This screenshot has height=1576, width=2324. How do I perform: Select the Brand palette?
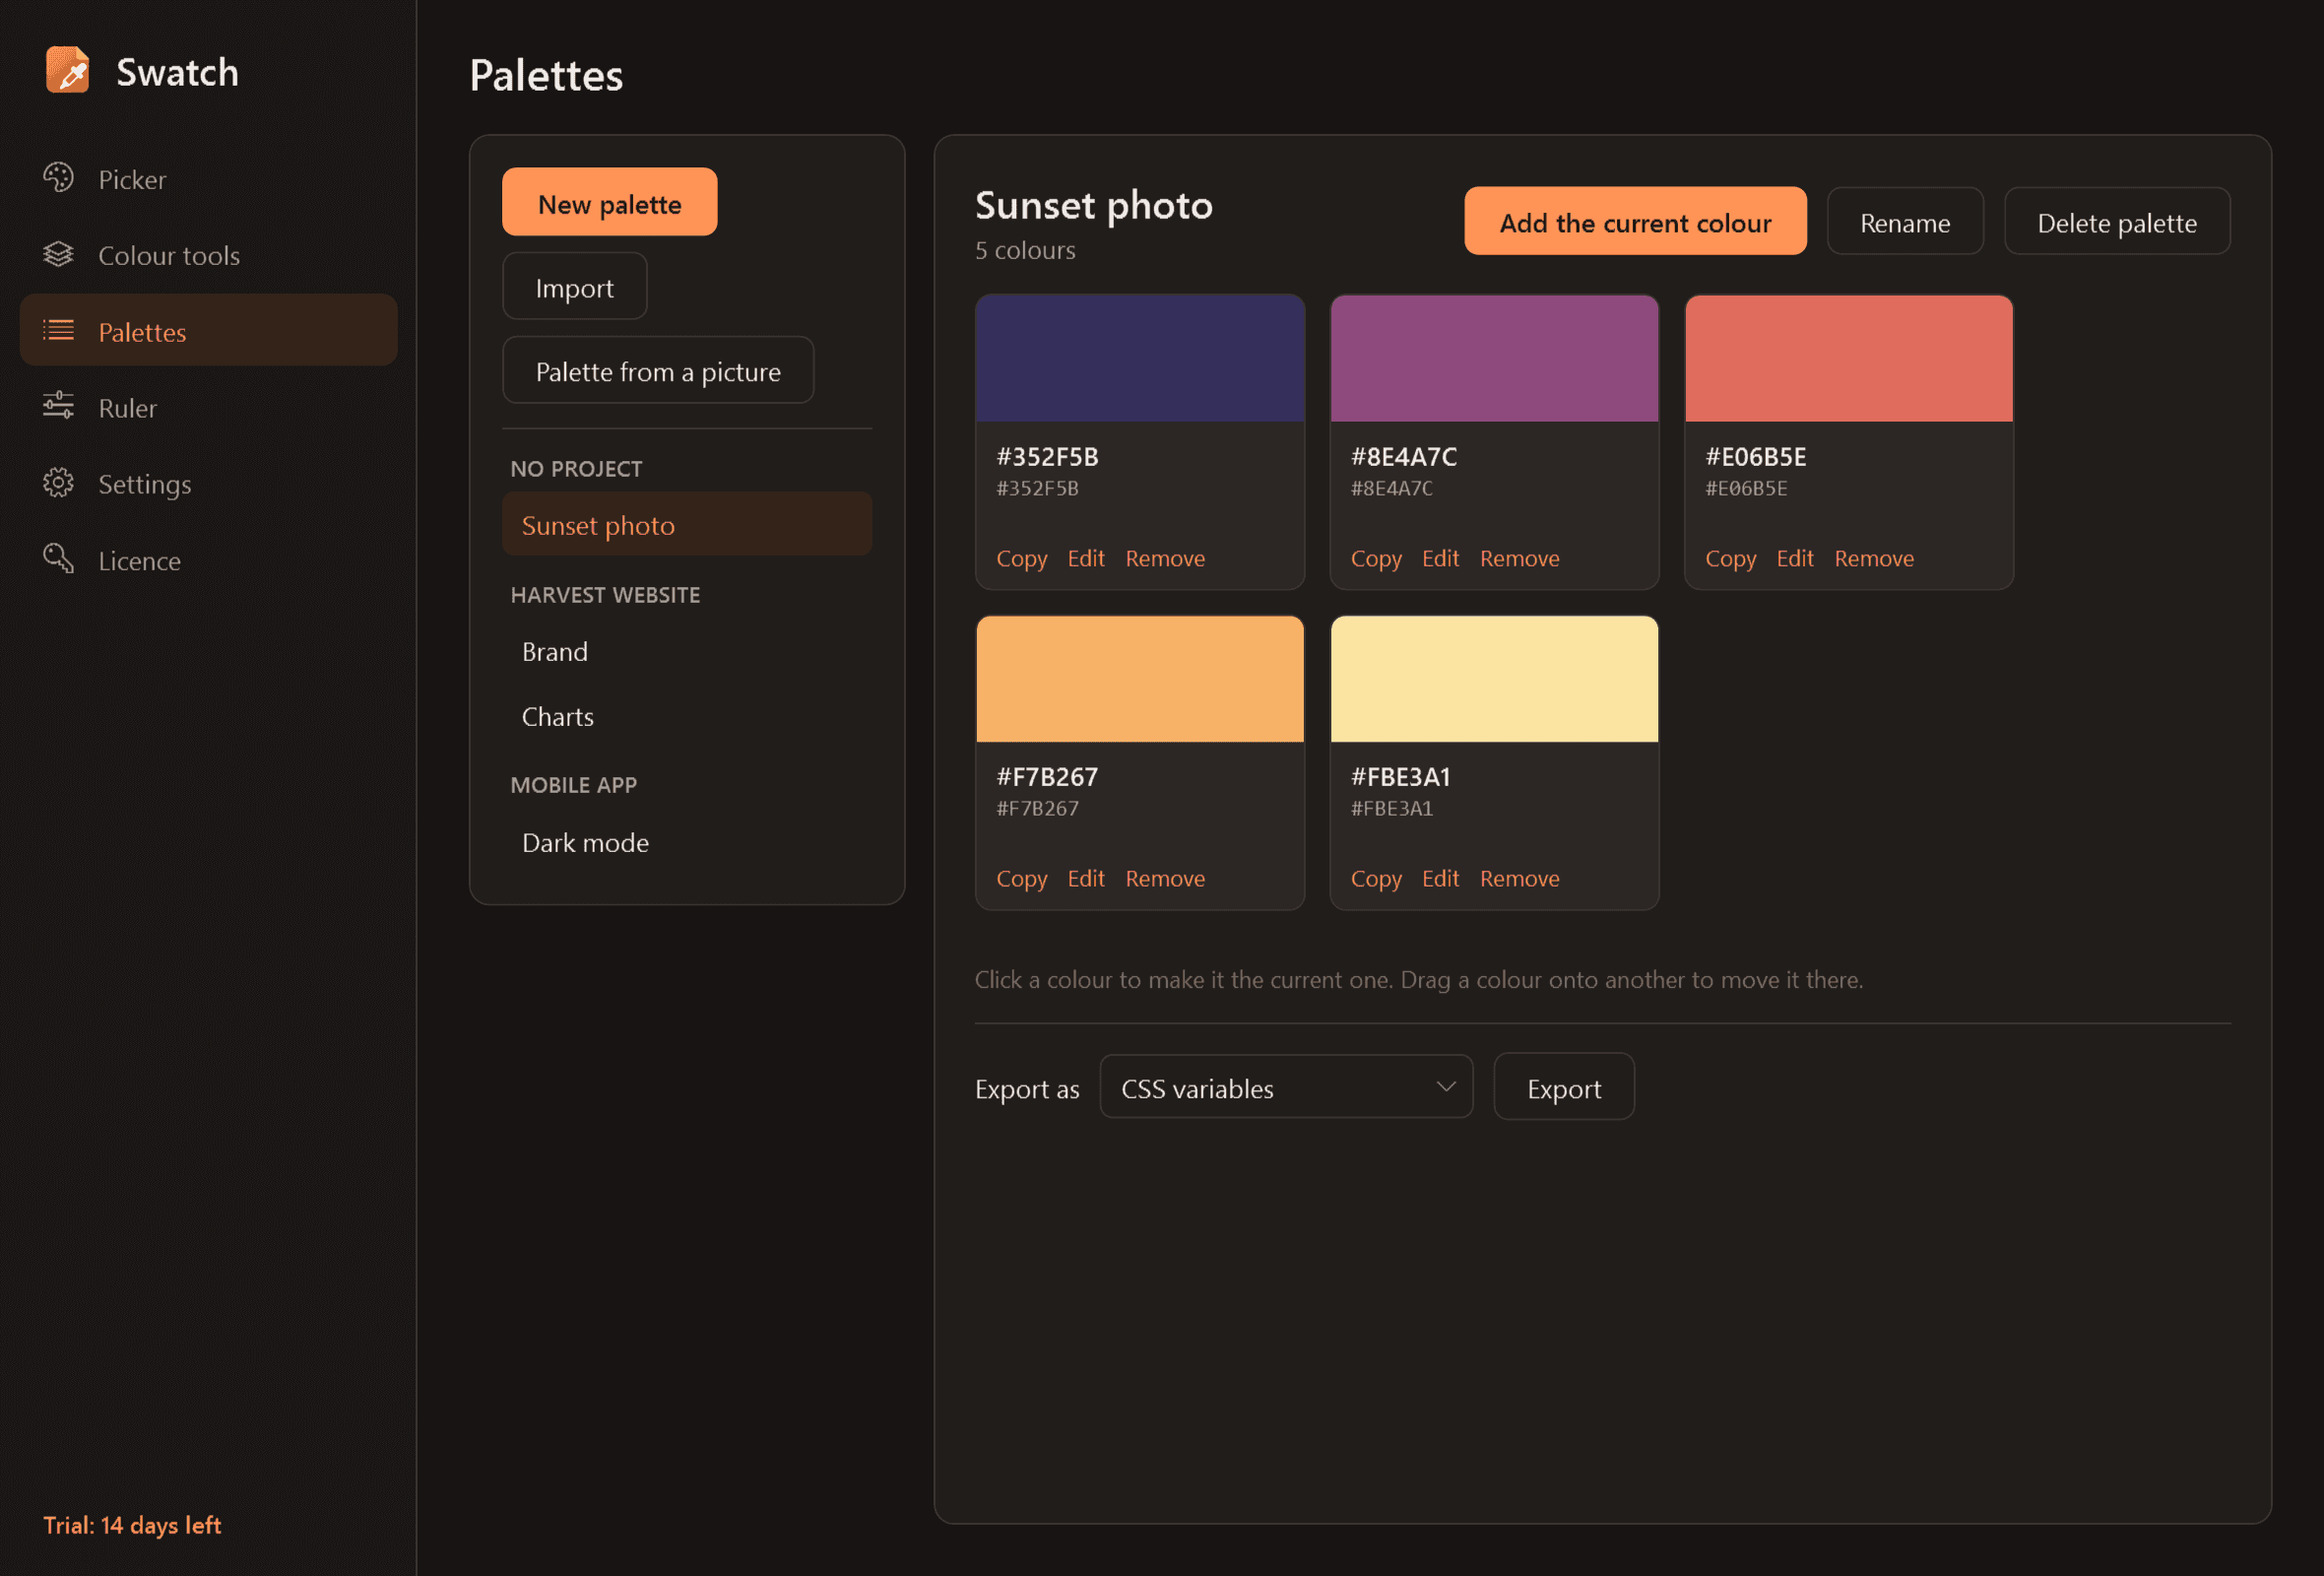[687, 651]
